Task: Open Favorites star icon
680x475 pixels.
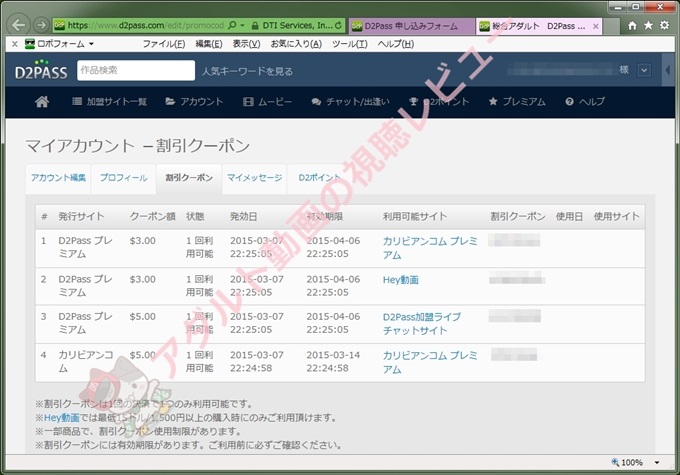Action: point(648,26)
